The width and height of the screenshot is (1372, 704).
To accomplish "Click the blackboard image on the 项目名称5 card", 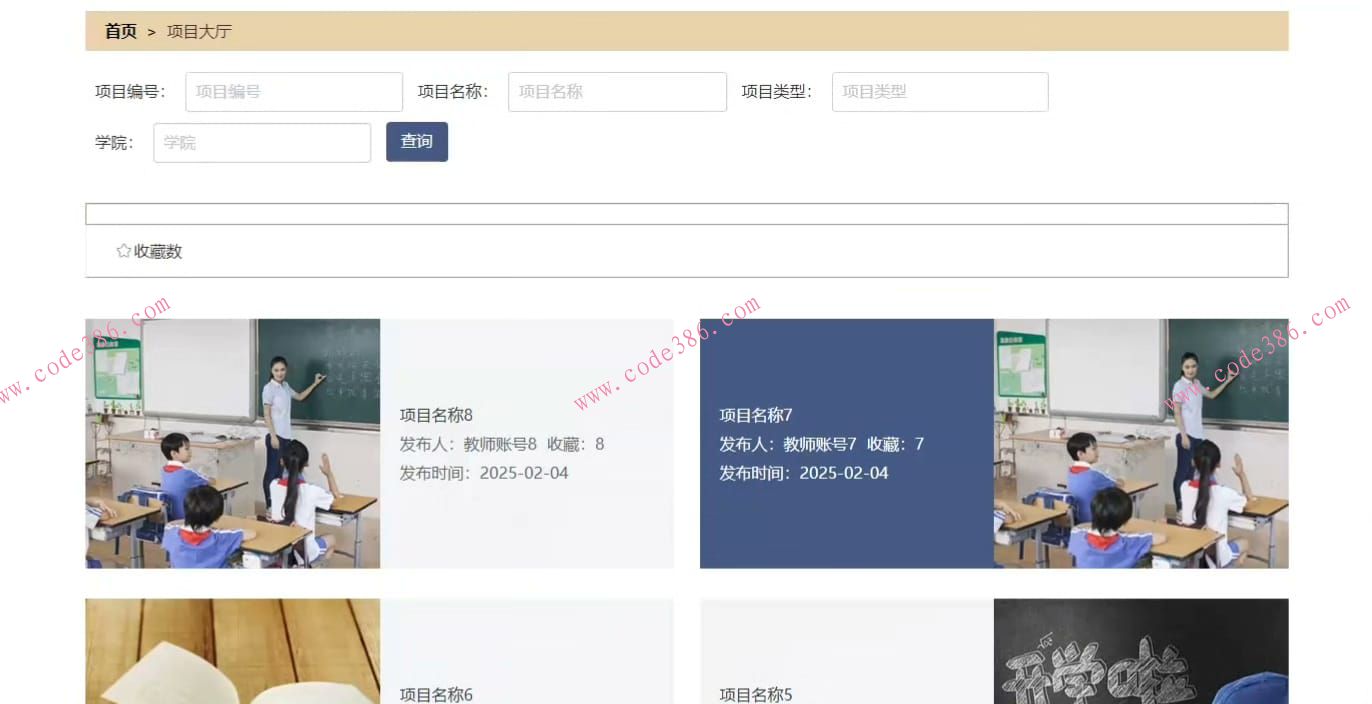I will (x=1140, y=651).
